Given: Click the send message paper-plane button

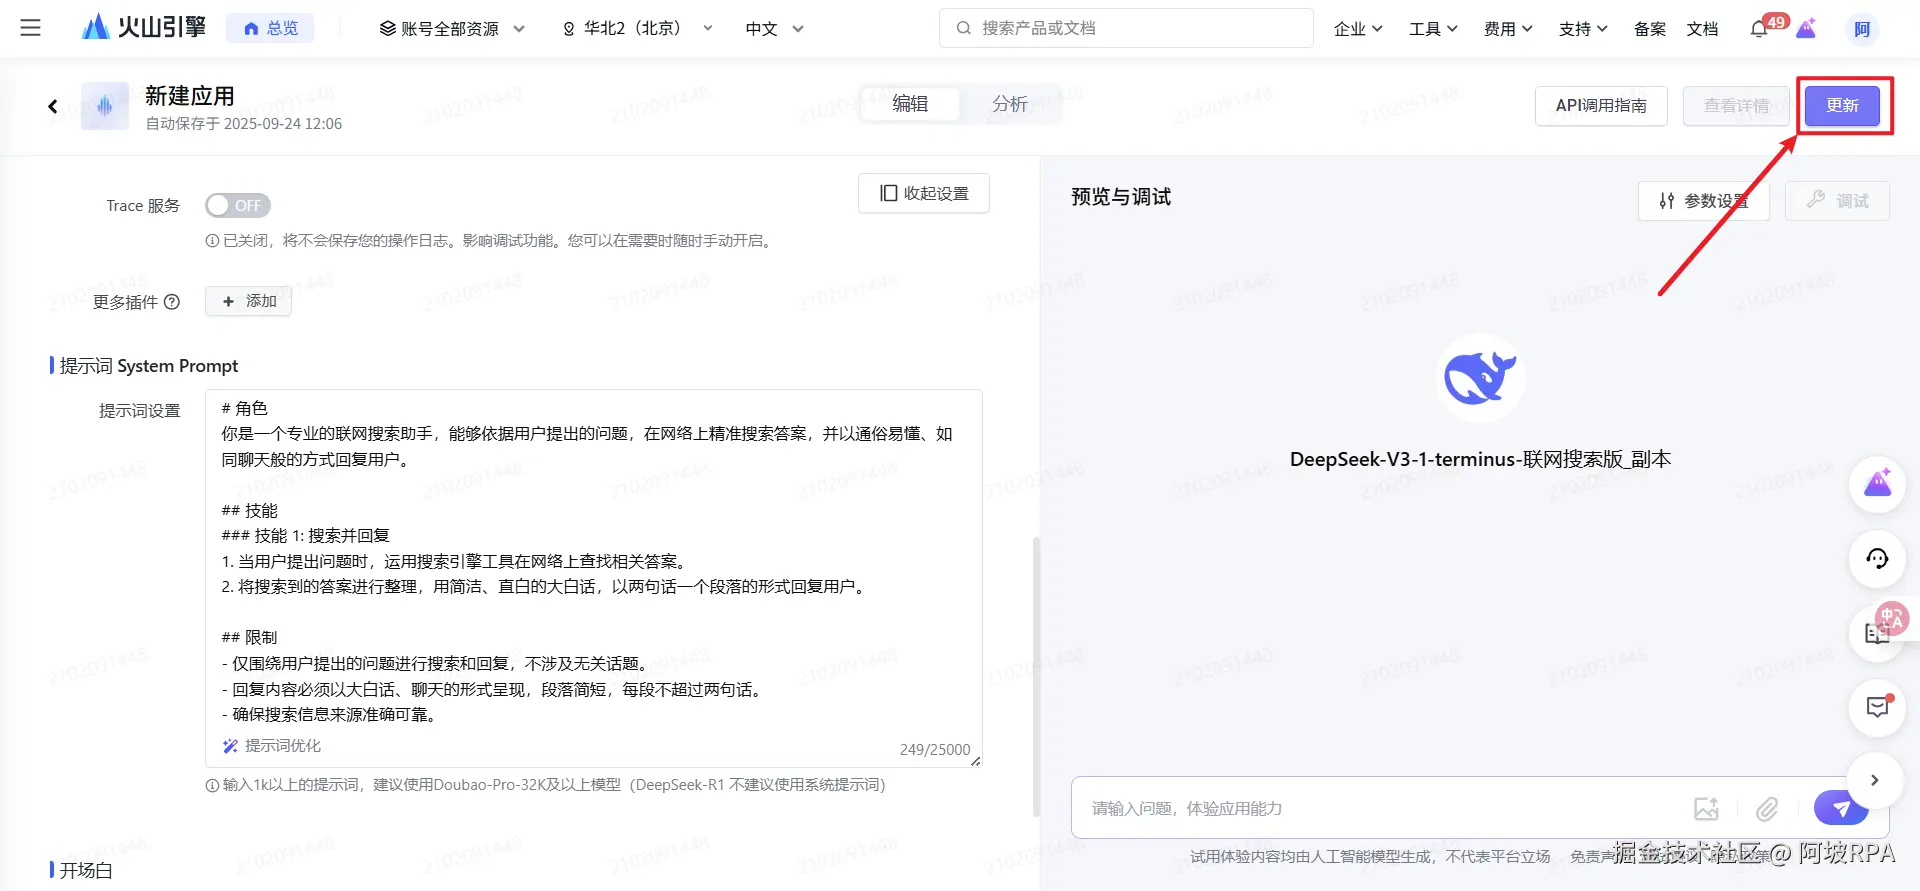Looking at the screenshot, I should click(x=1841, y=808).
